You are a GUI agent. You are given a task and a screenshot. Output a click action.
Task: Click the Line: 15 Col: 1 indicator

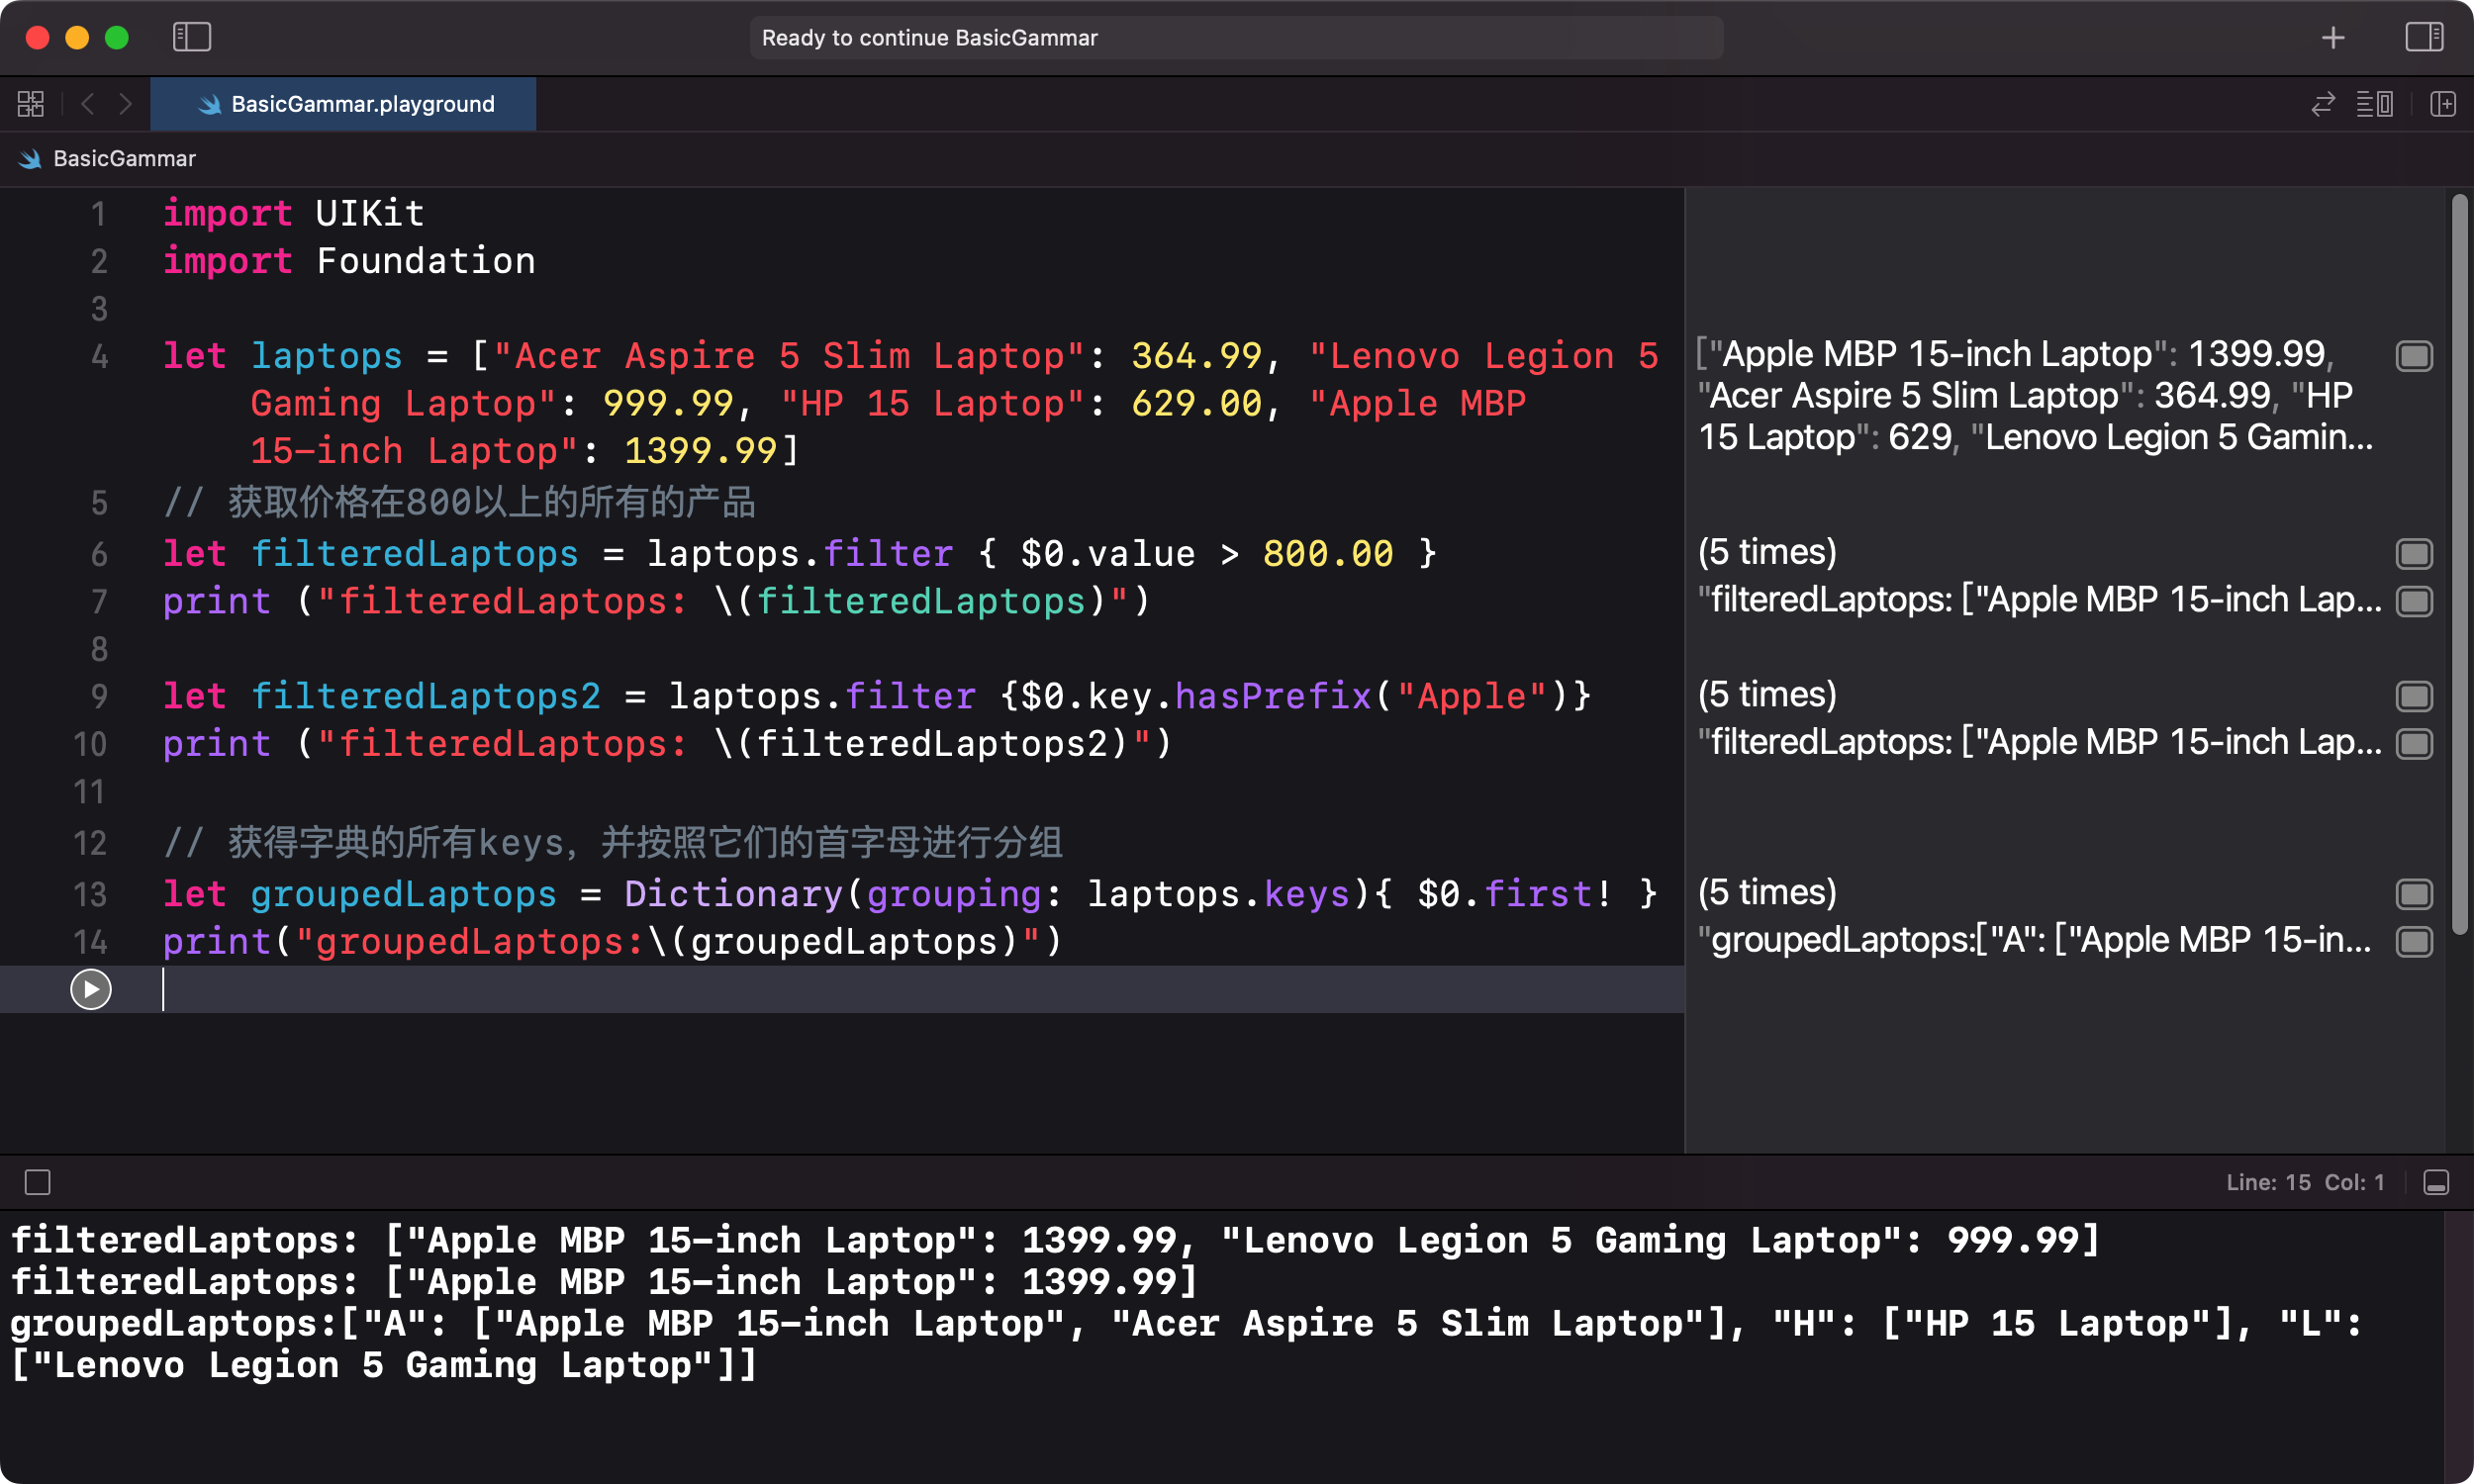[2304, 1182]
